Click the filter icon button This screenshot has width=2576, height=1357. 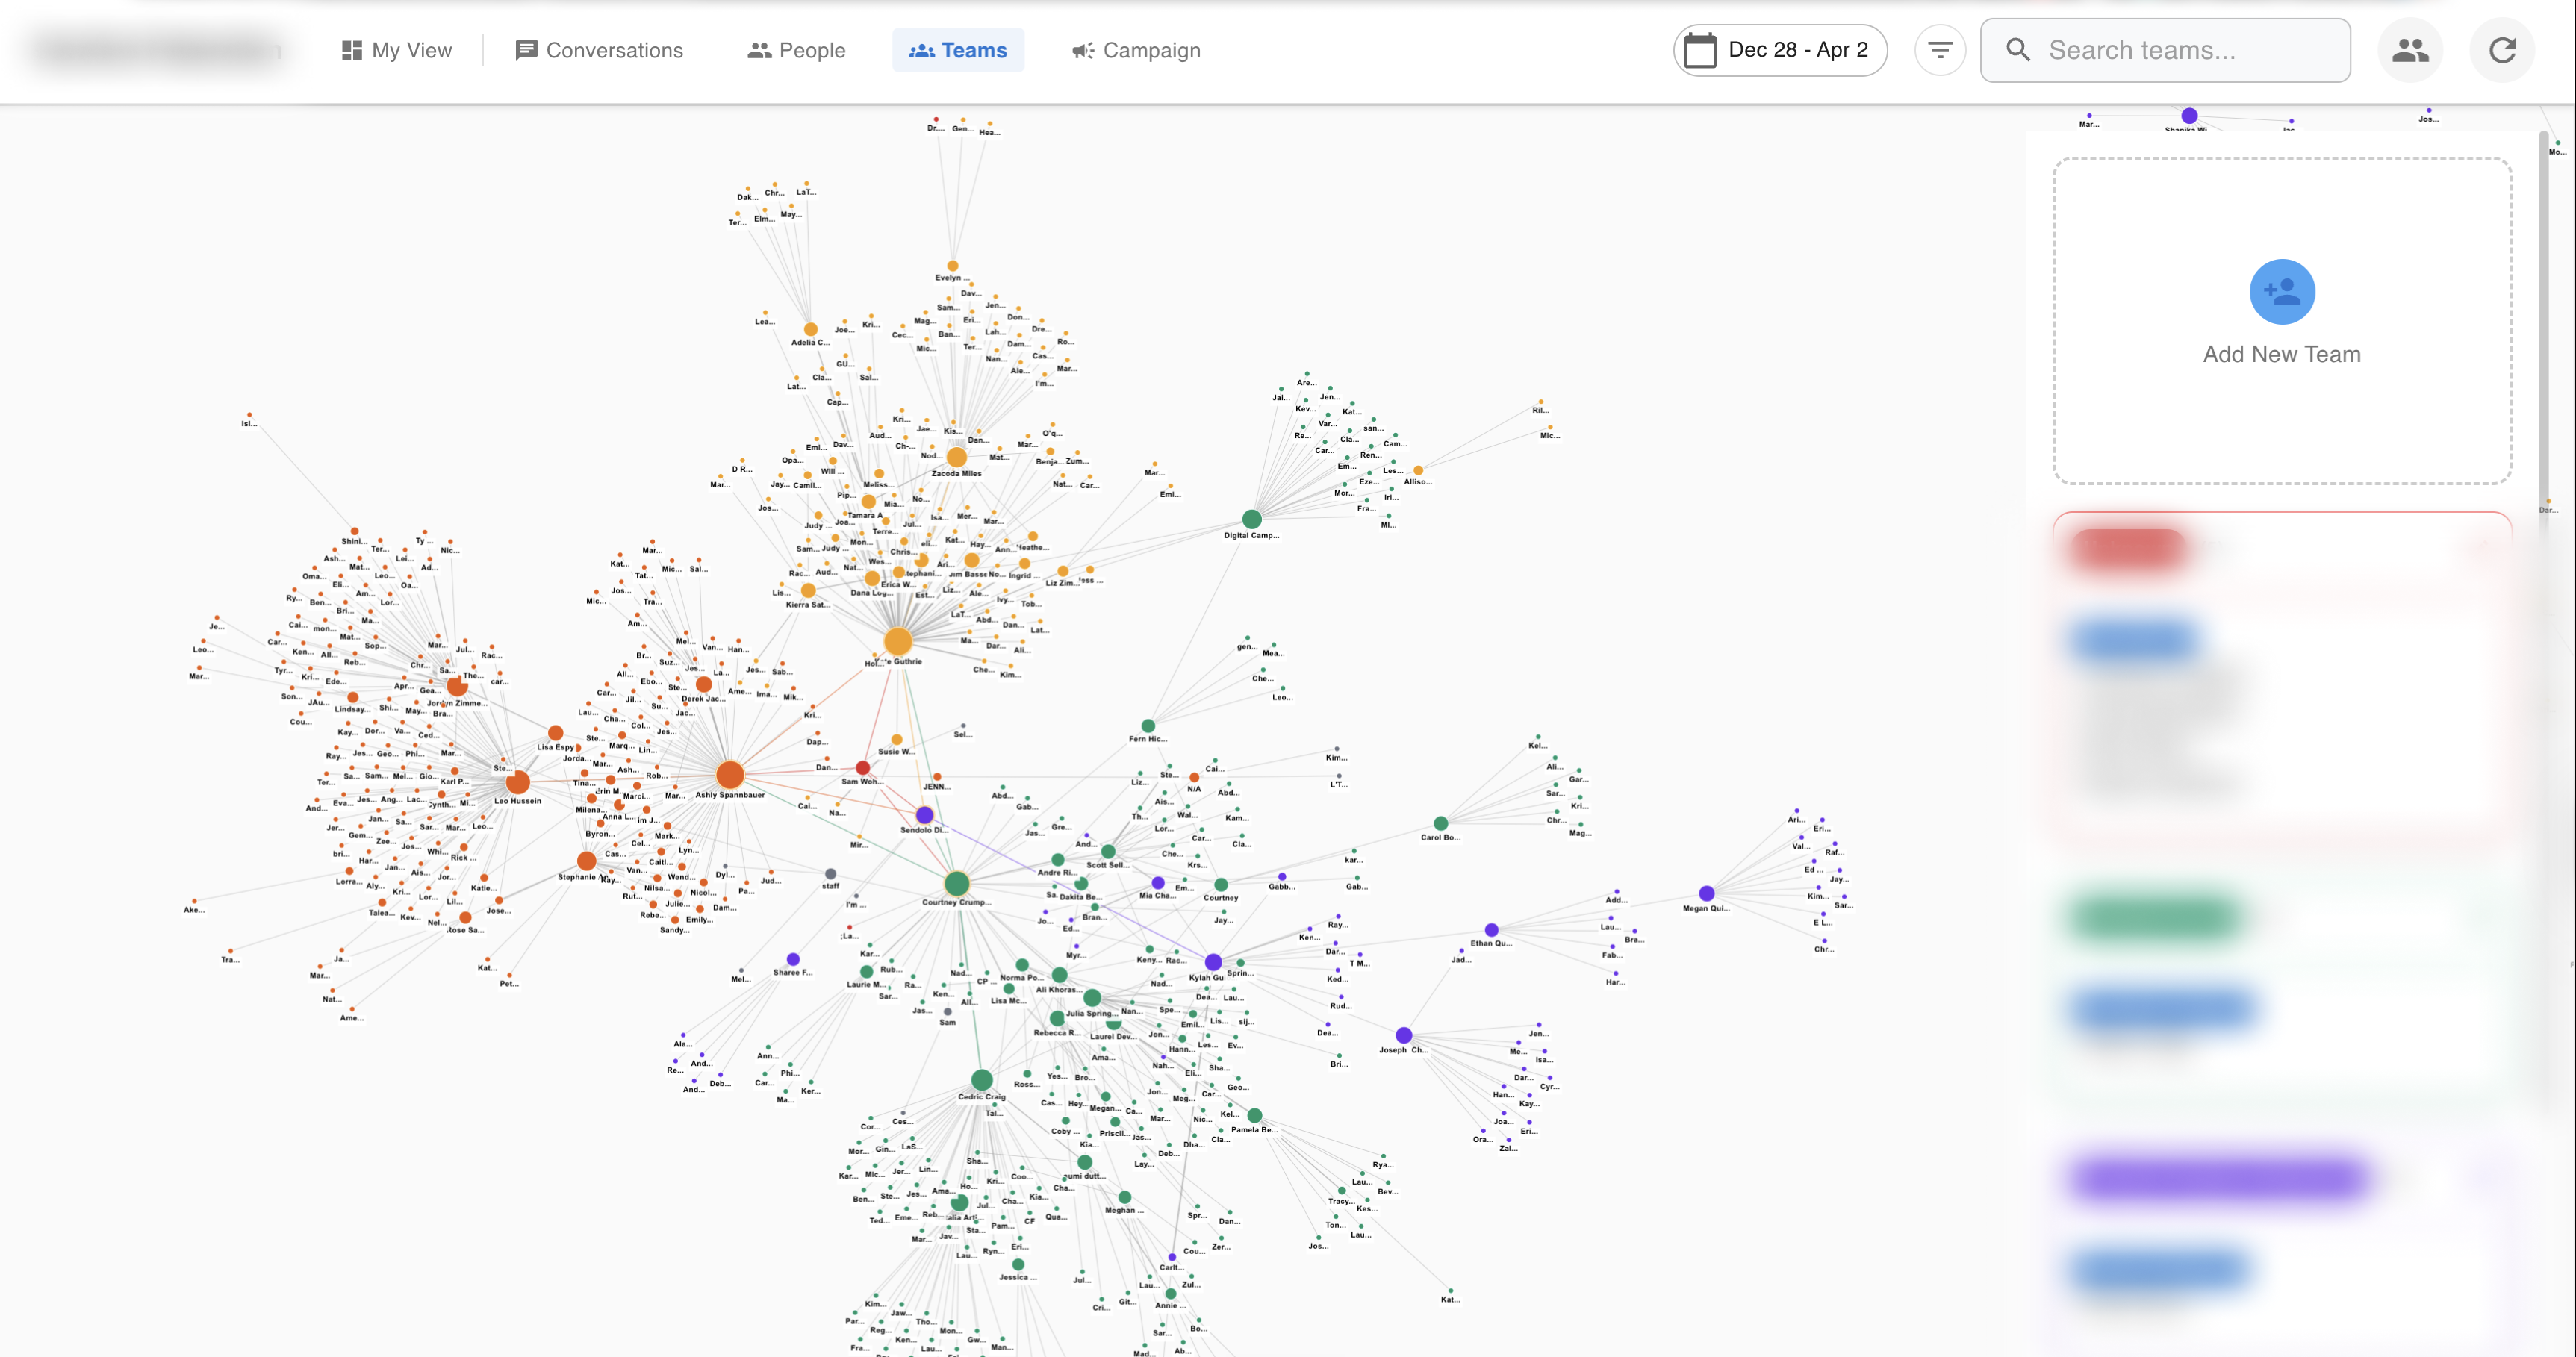click(x=1940, y=50)
